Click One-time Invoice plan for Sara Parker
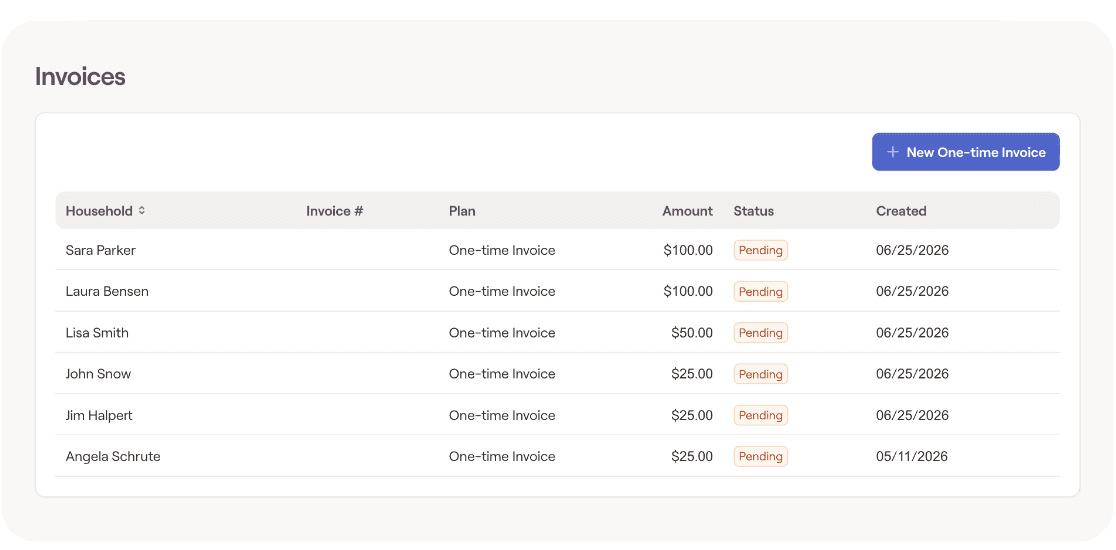 point(502,250)
